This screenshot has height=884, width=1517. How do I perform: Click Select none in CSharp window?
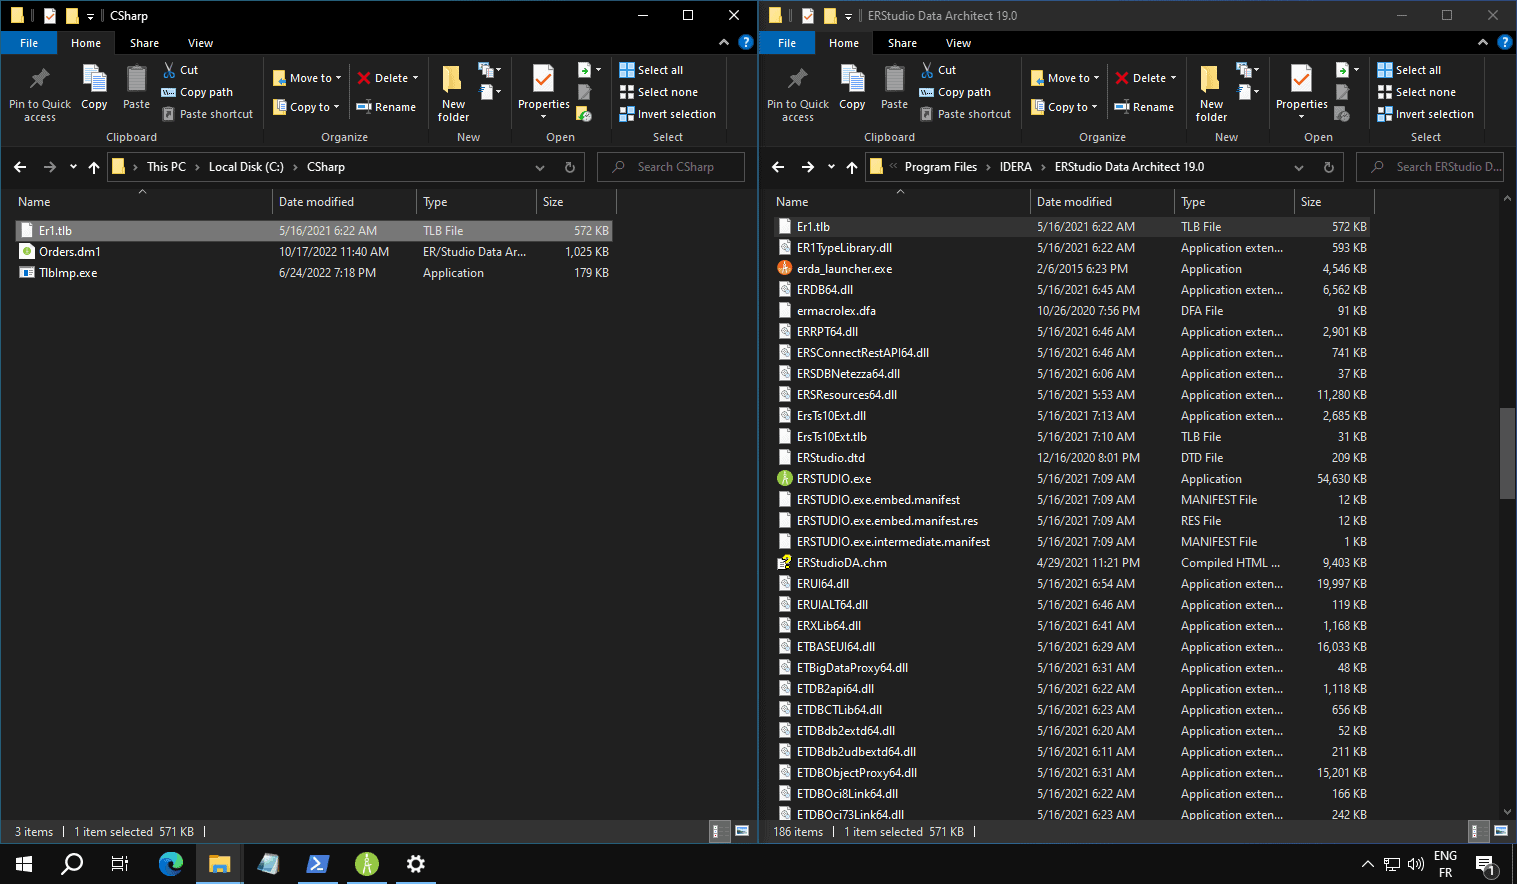tap(658, 92)
